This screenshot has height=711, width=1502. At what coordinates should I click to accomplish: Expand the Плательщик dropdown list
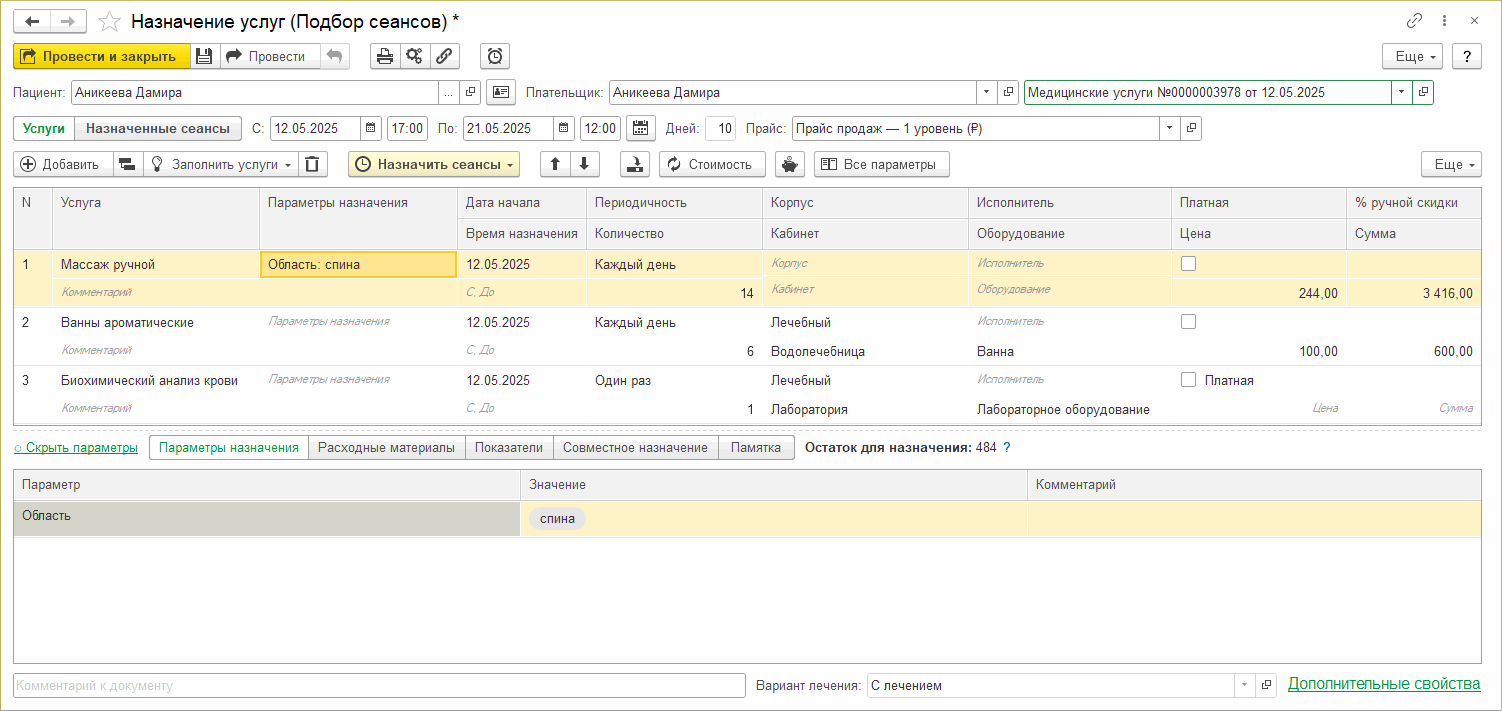tap(987, 92)
